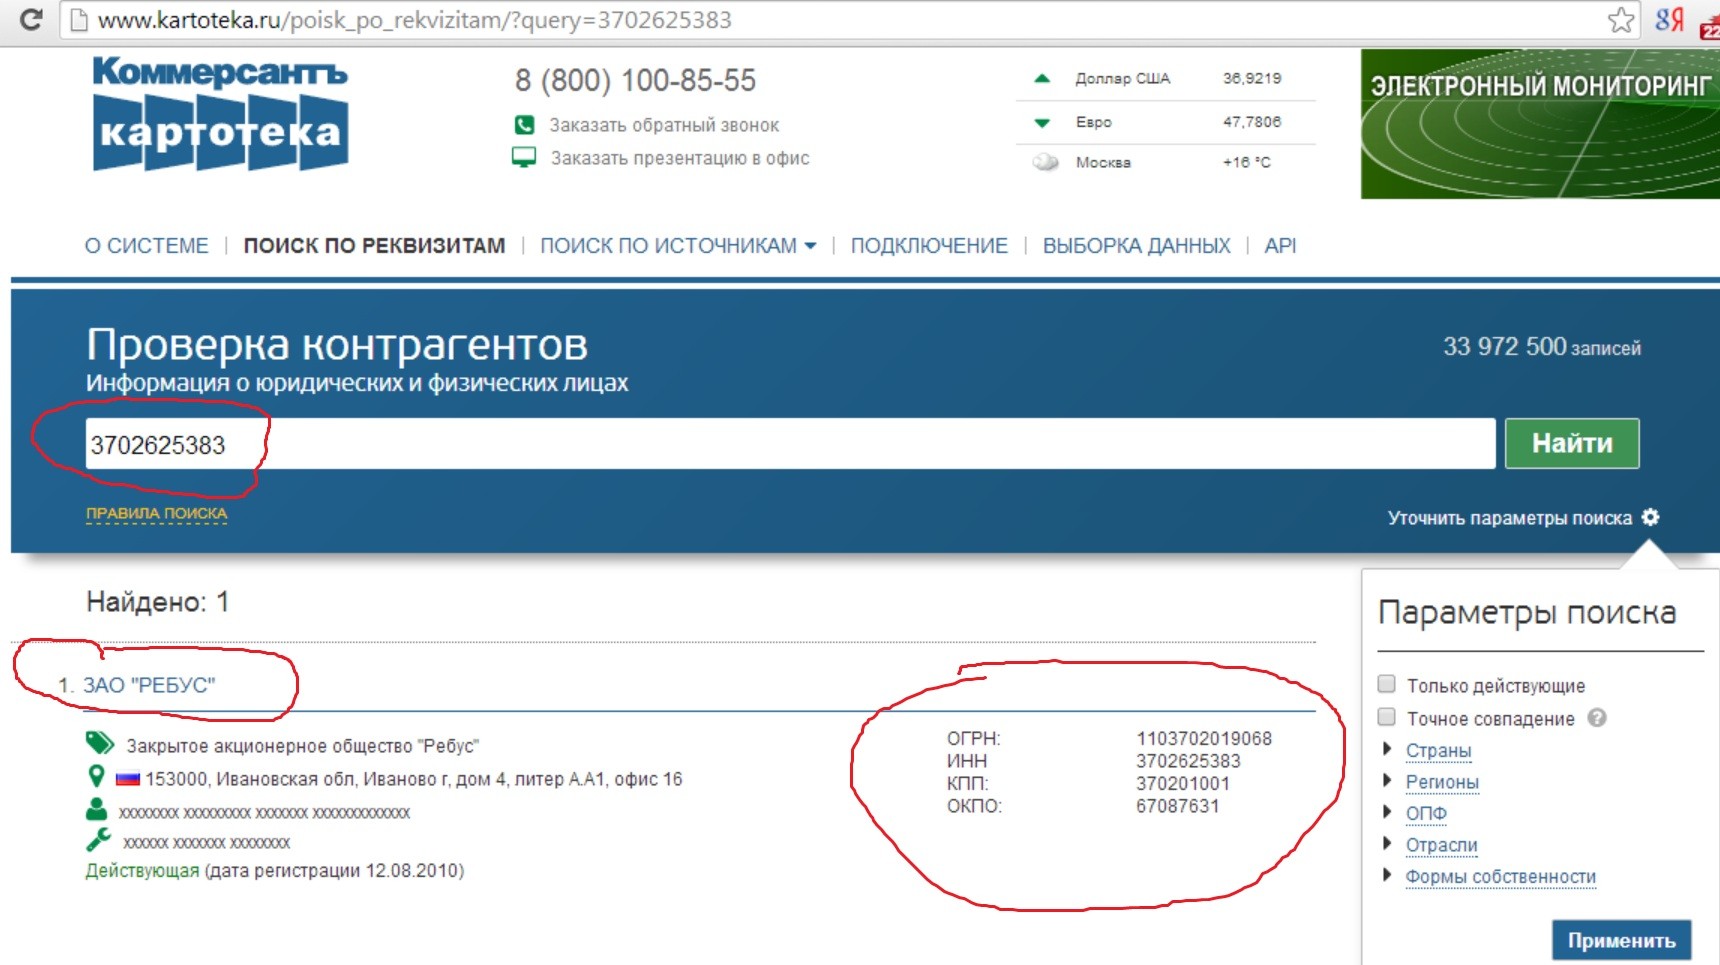Click the dollar rate 36,9219

click(1252, 78)
